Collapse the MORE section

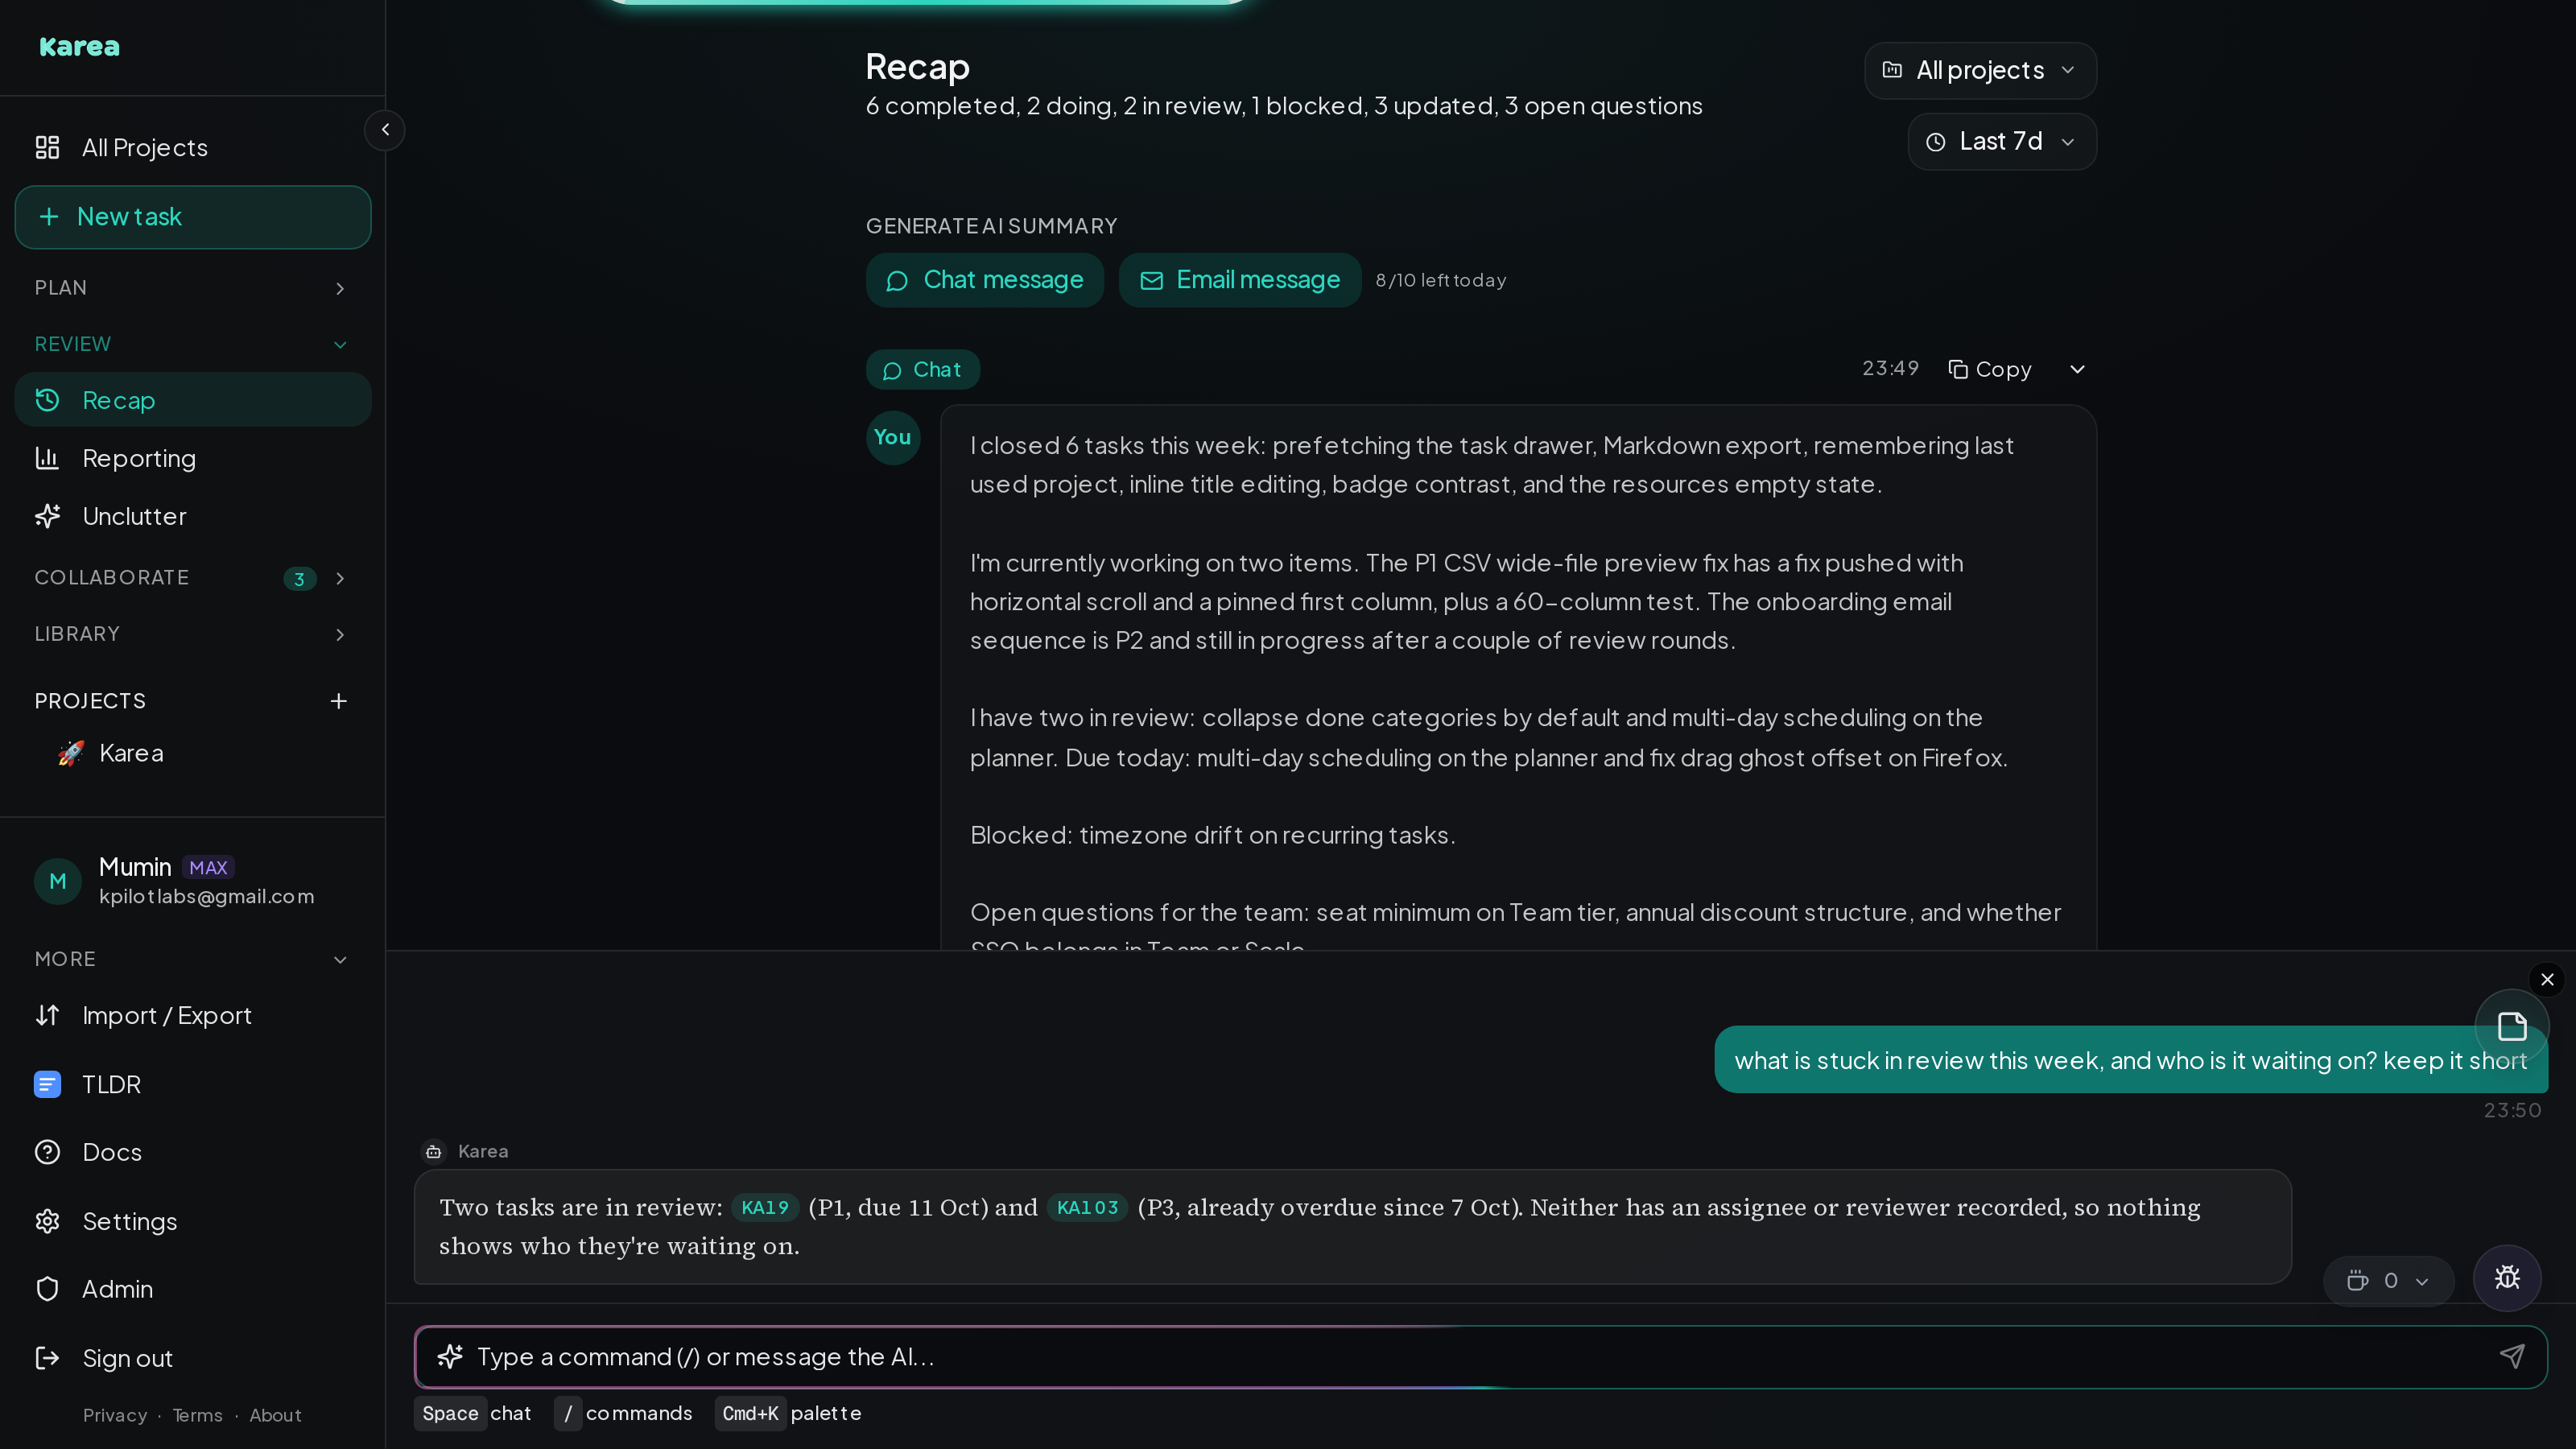coord(193,959)
